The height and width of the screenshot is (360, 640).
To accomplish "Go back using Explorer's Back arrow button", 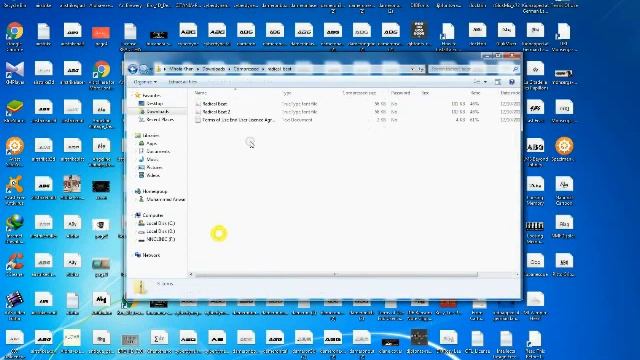I will (x=132, y=69).
